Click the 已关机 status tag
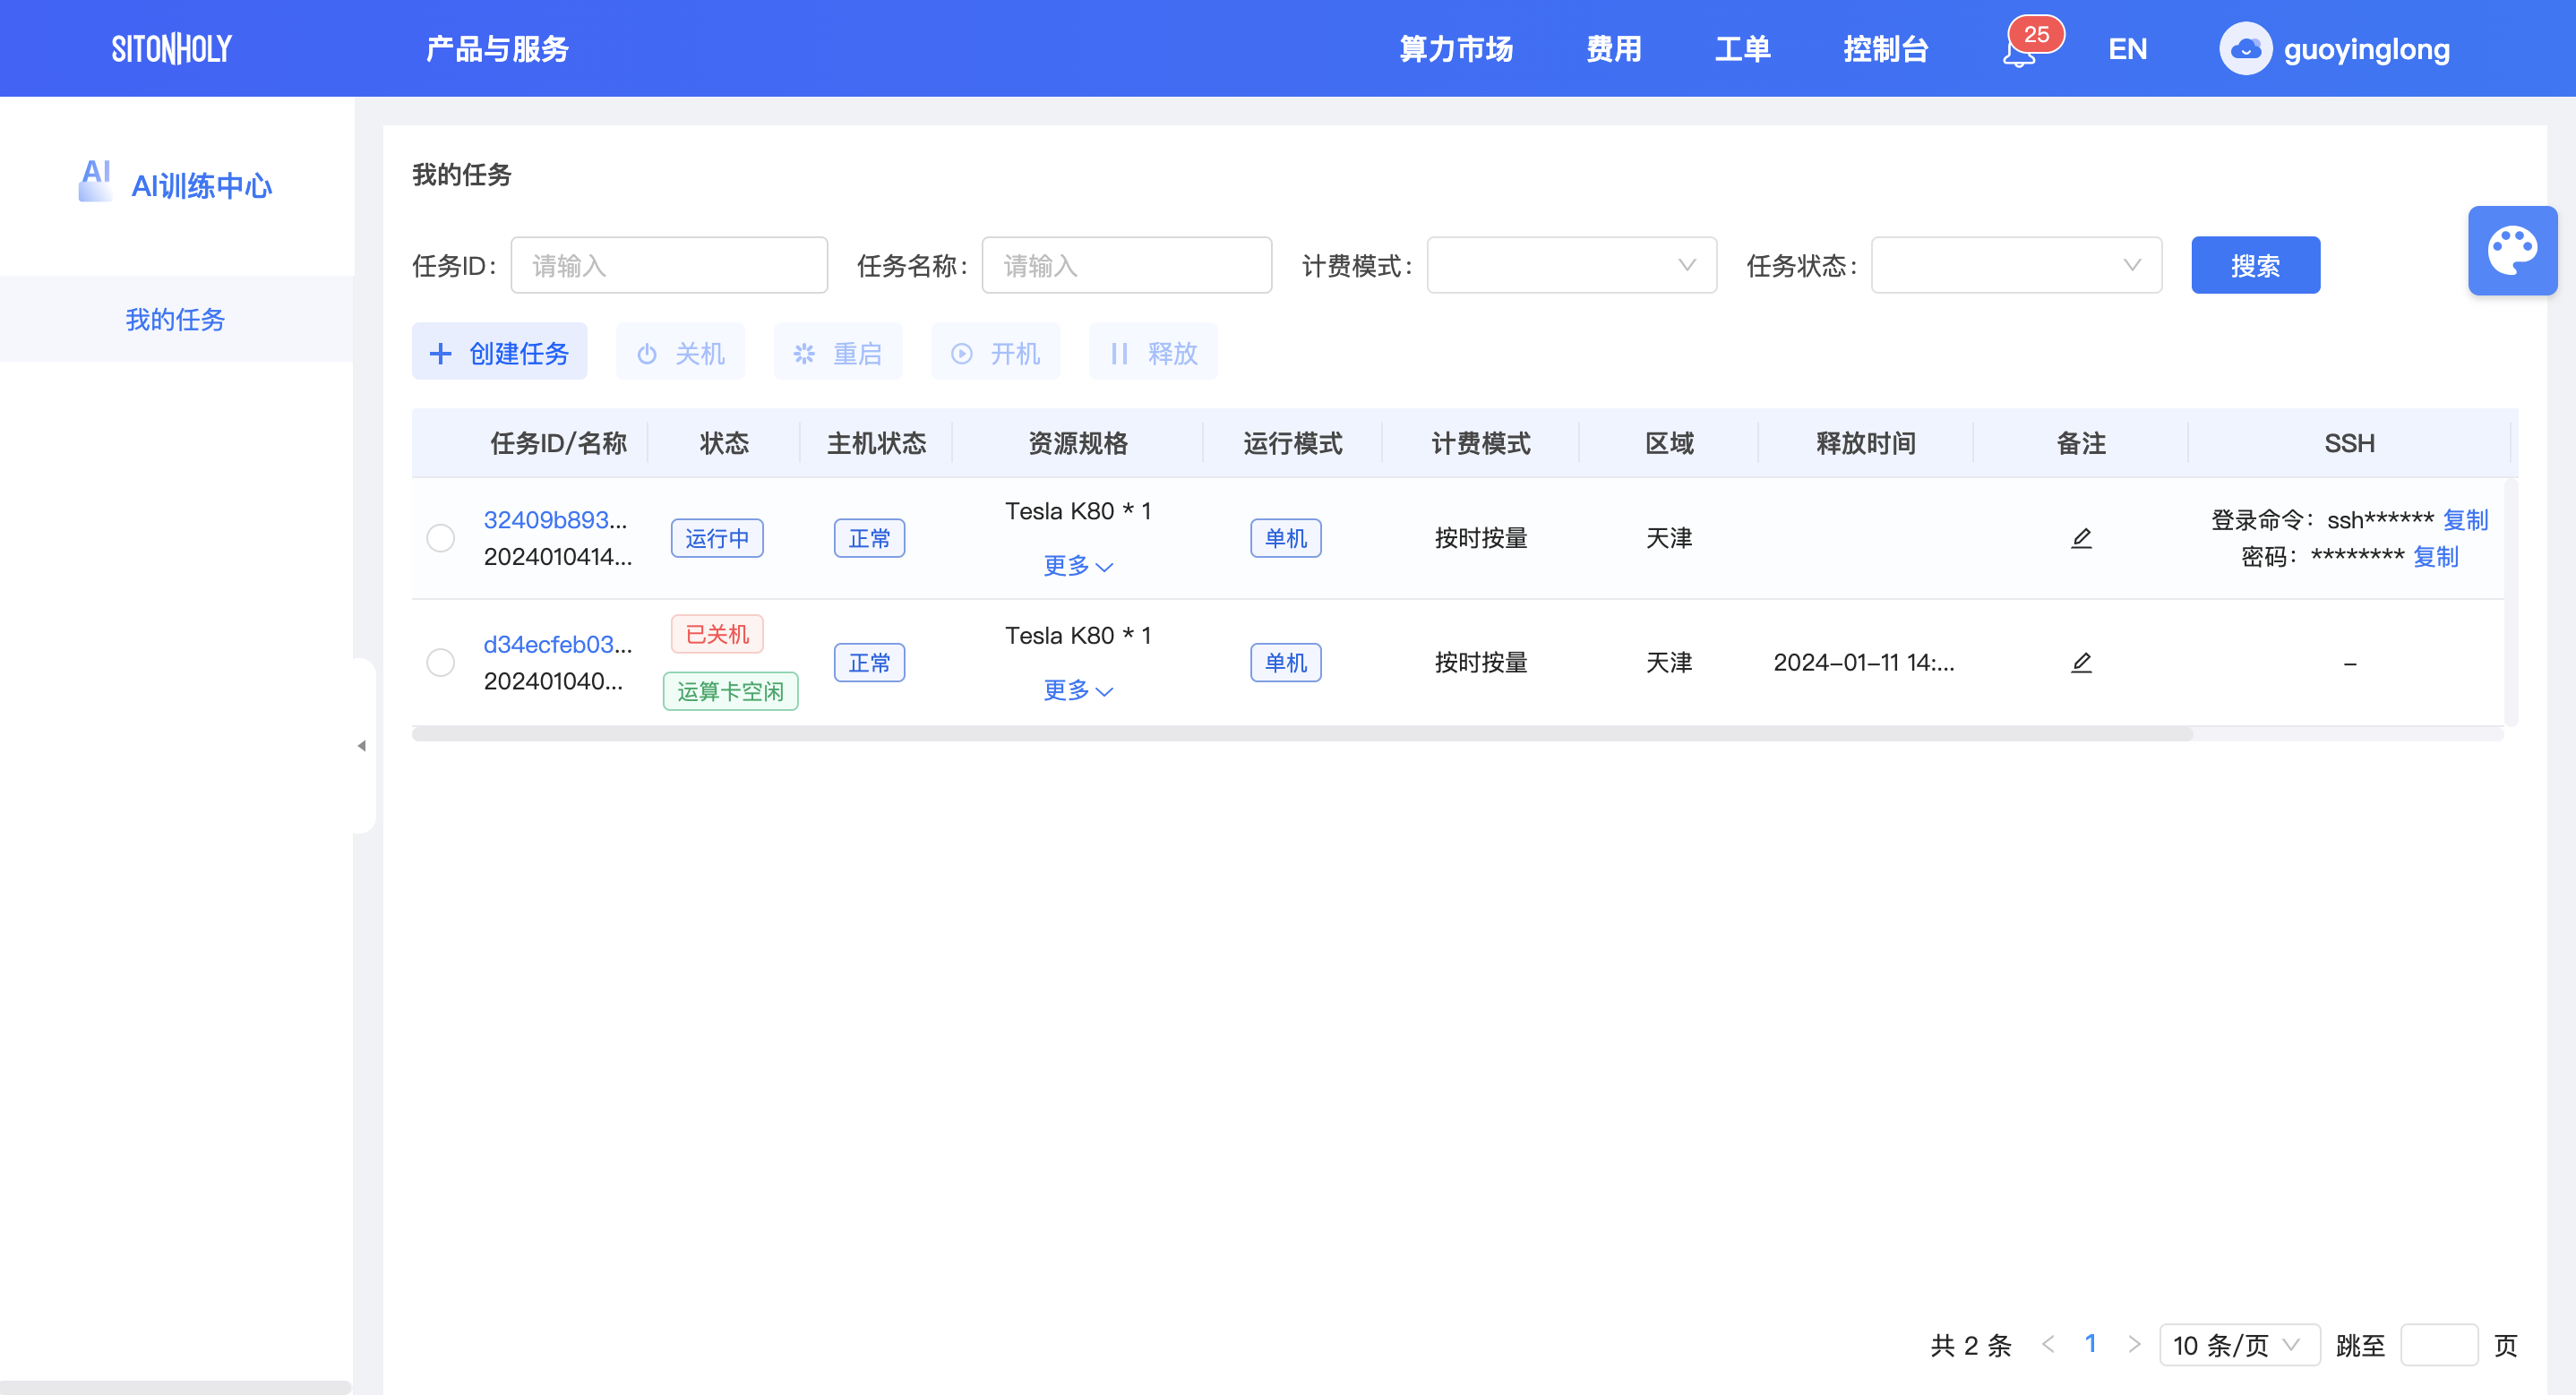This screenshot has height=1395, width=2576. (717, 634)
